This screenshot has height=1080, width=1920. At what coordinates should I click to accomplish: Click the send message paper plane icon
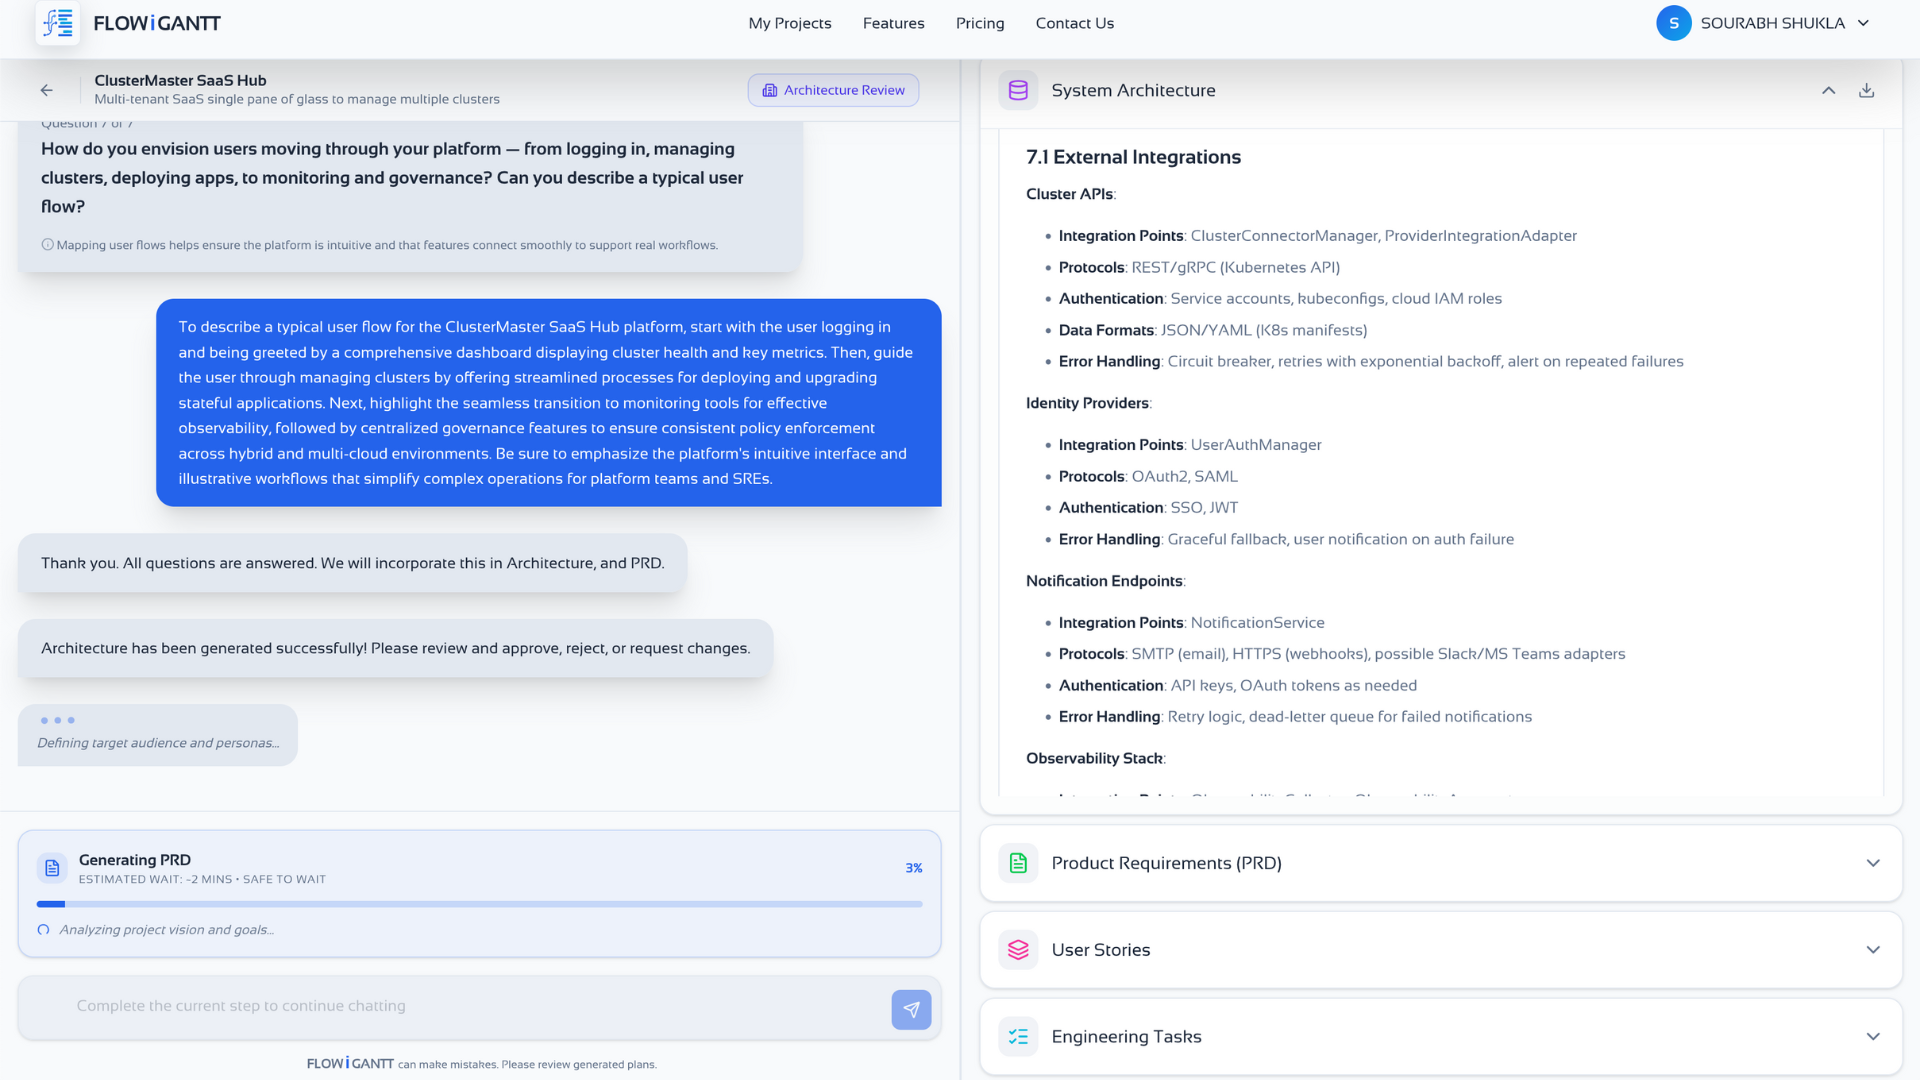[911, 1009]
